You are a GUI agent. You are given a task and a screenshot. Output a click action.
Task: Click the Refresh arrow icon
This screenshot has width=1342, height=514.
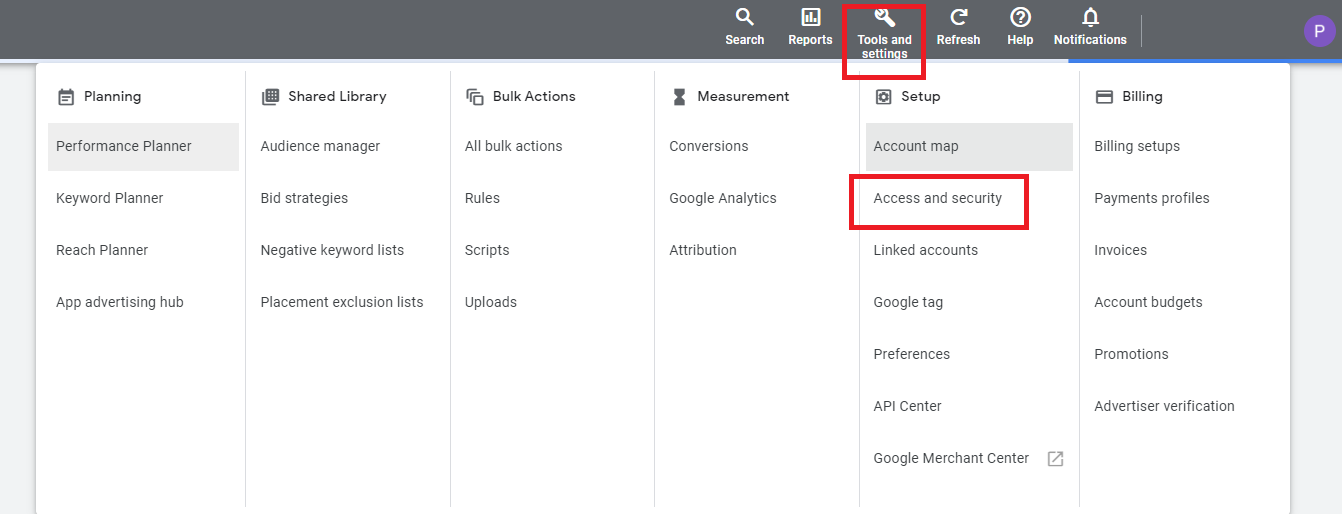click(958, 17)
